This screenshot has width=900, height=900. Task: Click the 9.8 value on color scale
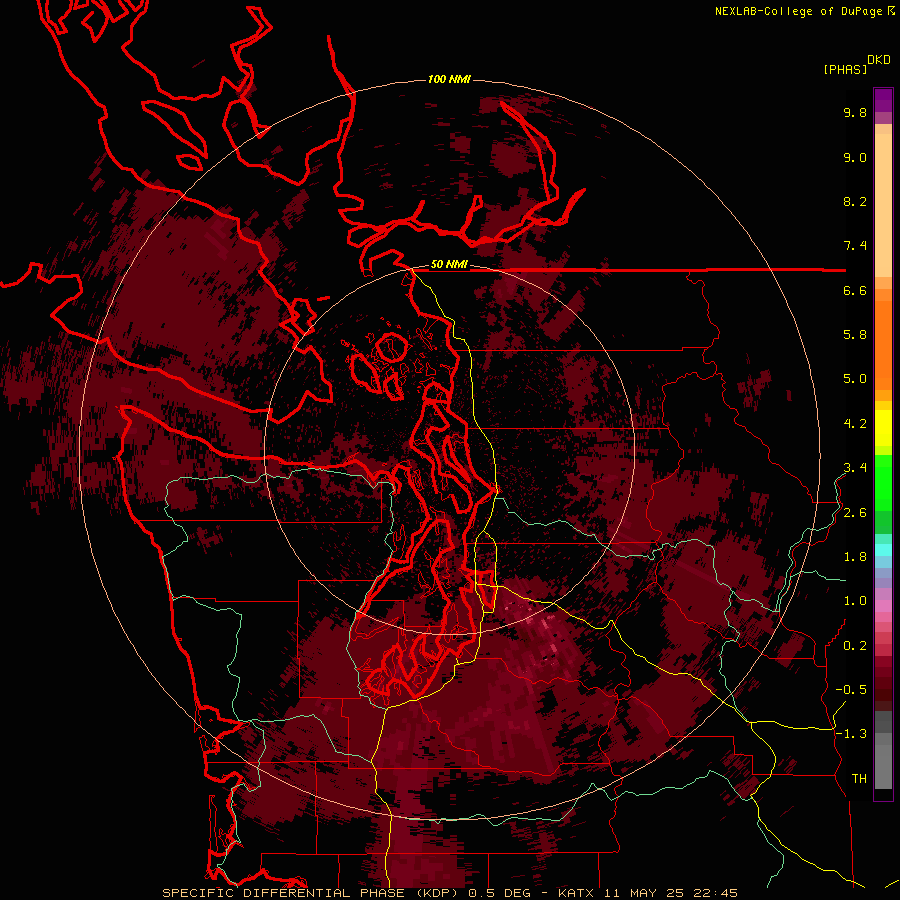855,113
